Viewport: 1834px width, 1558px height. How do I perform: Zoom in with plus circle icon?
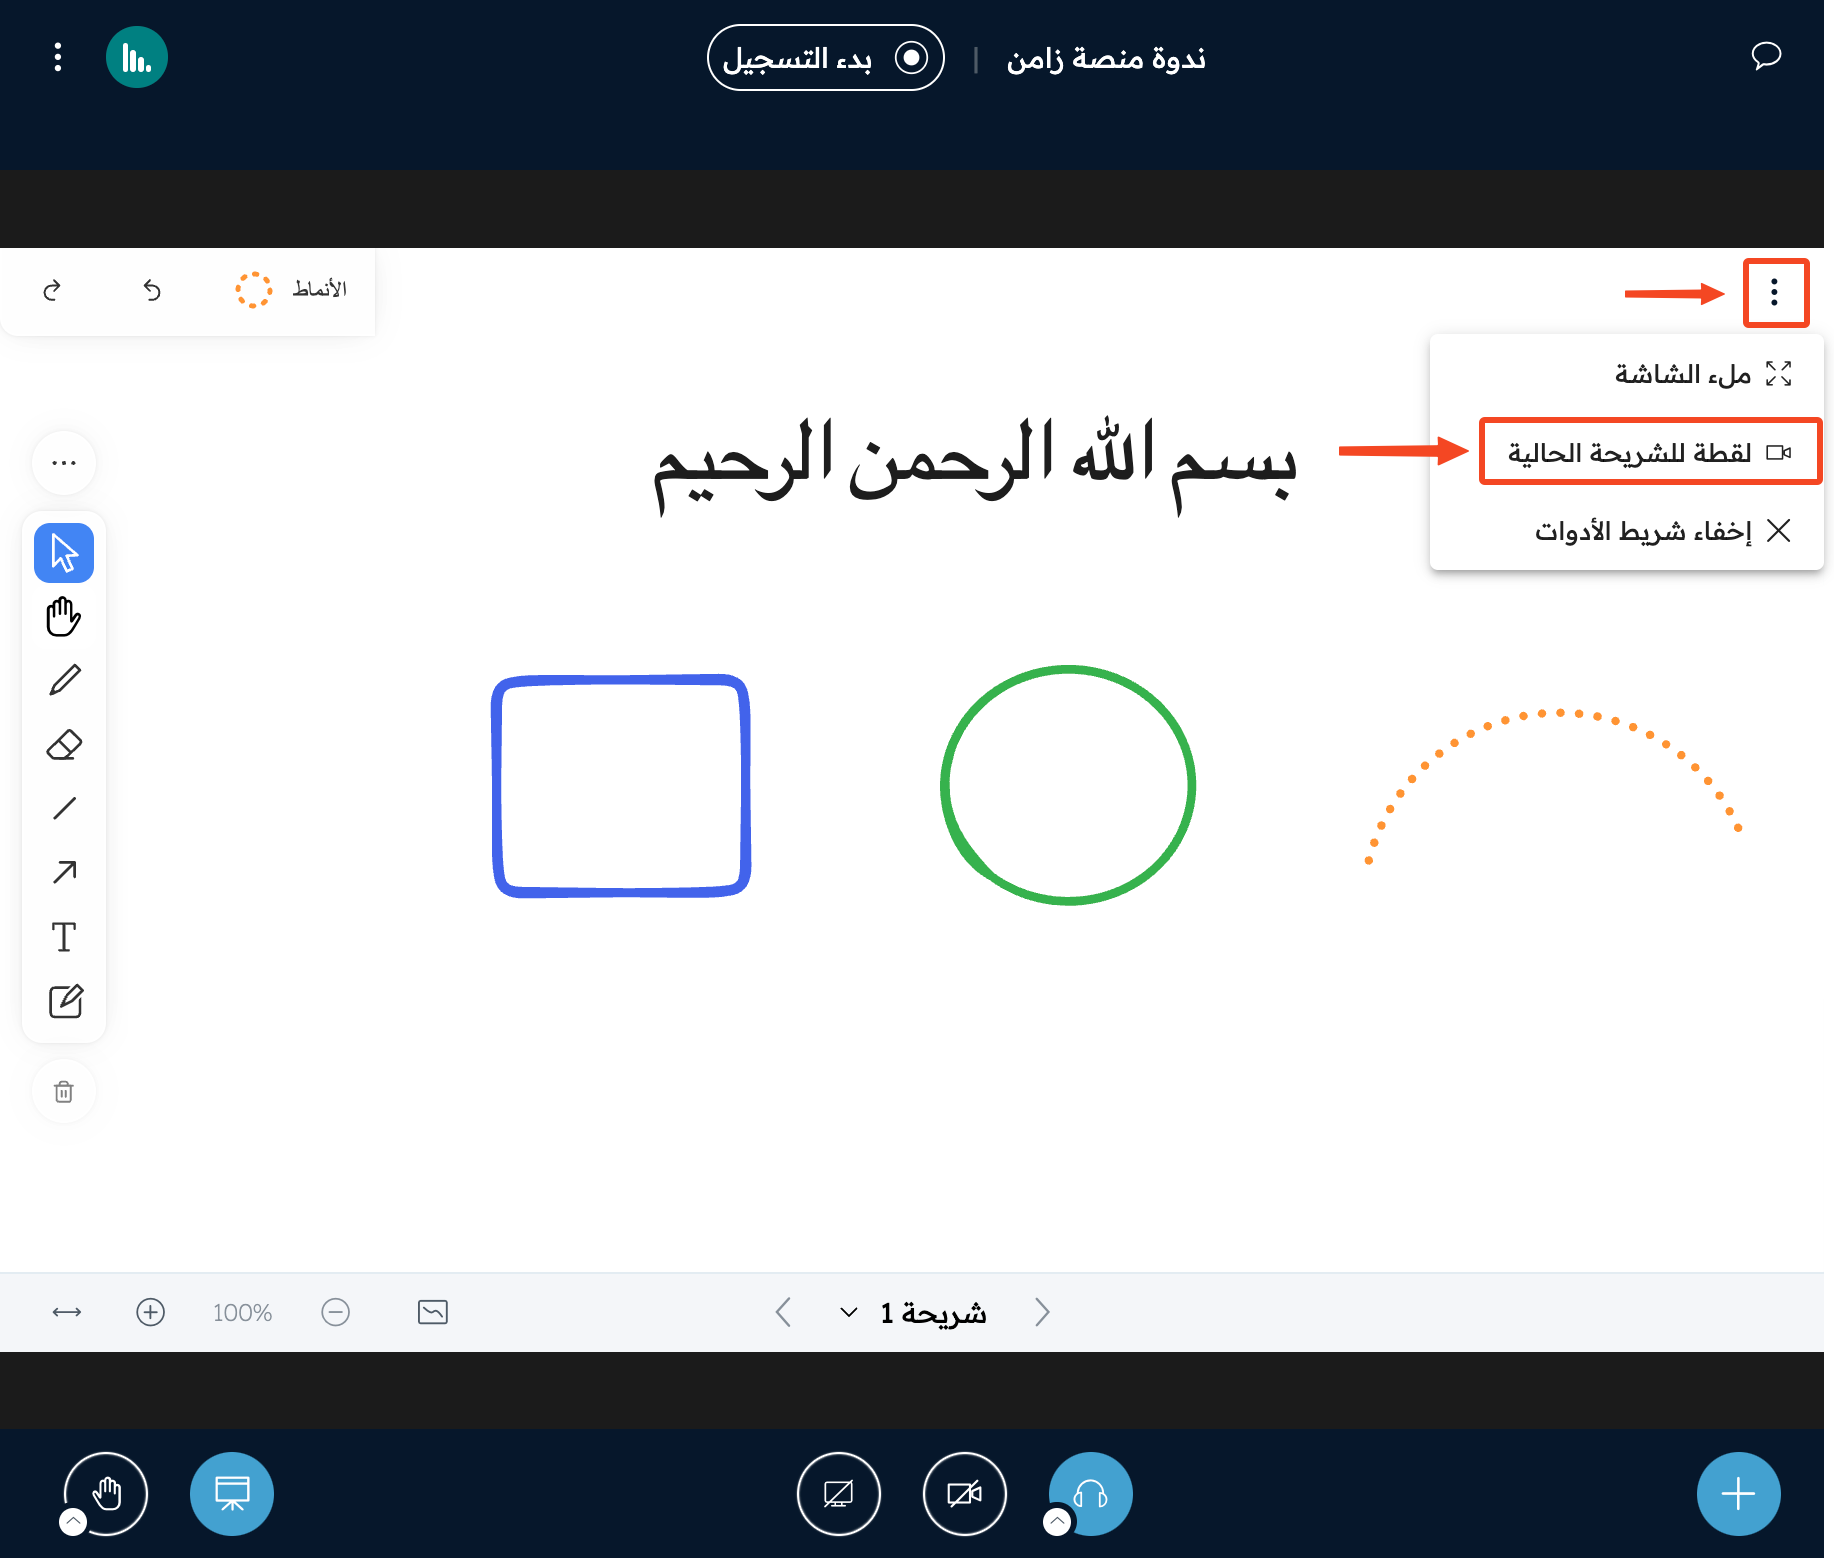150,1312
